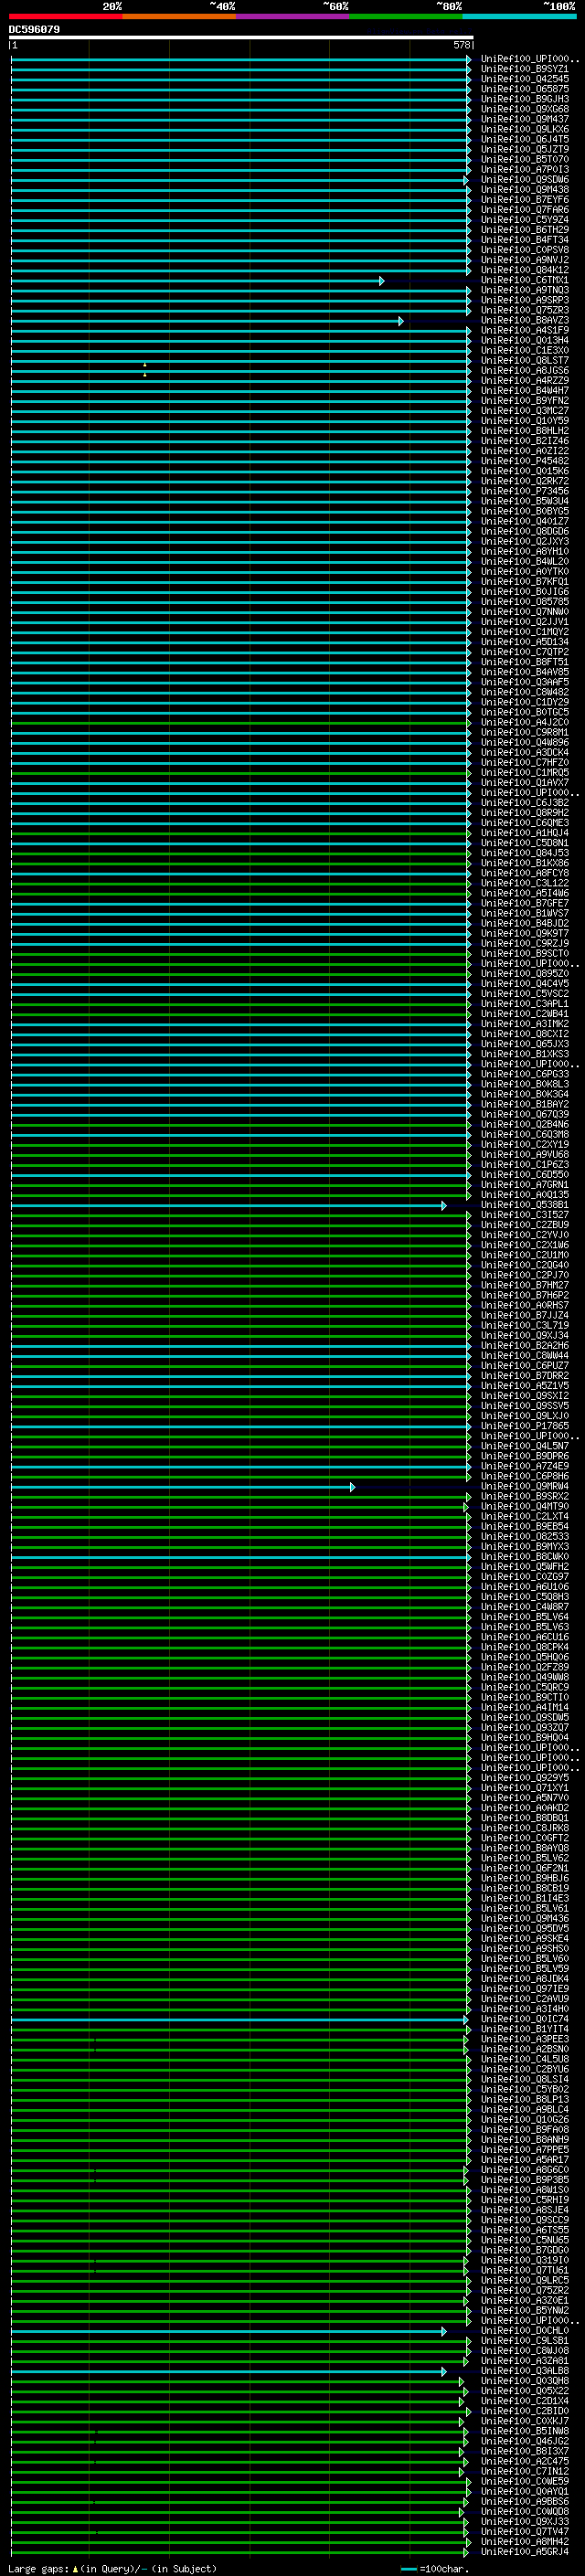
Task: Select the DC596079 query label
Action: 34,29
